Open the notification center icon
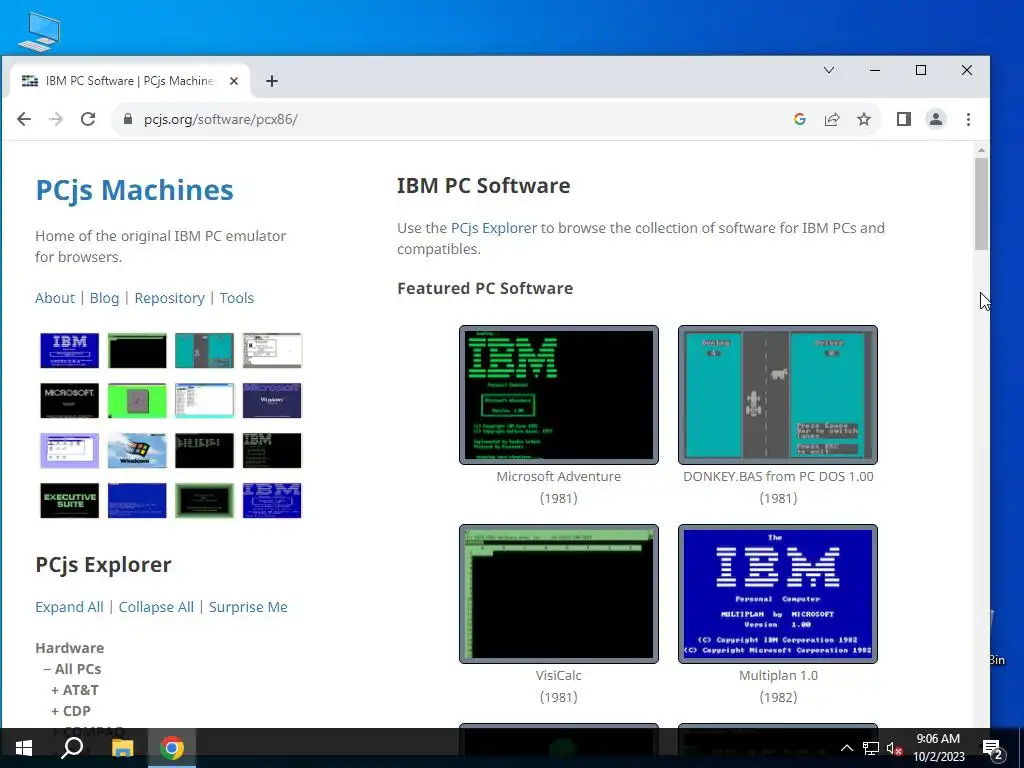This screenshot has width=1024, height=768. [992, 749]
